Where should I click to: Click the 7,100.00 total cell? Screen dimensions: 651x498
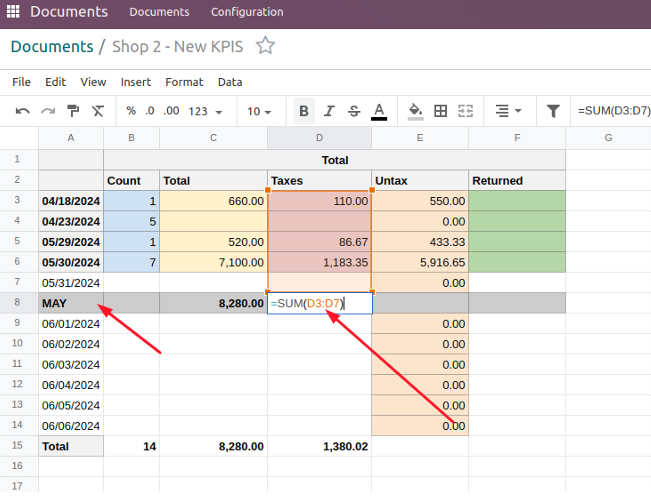pyautogui.click(x=213, y=262)
